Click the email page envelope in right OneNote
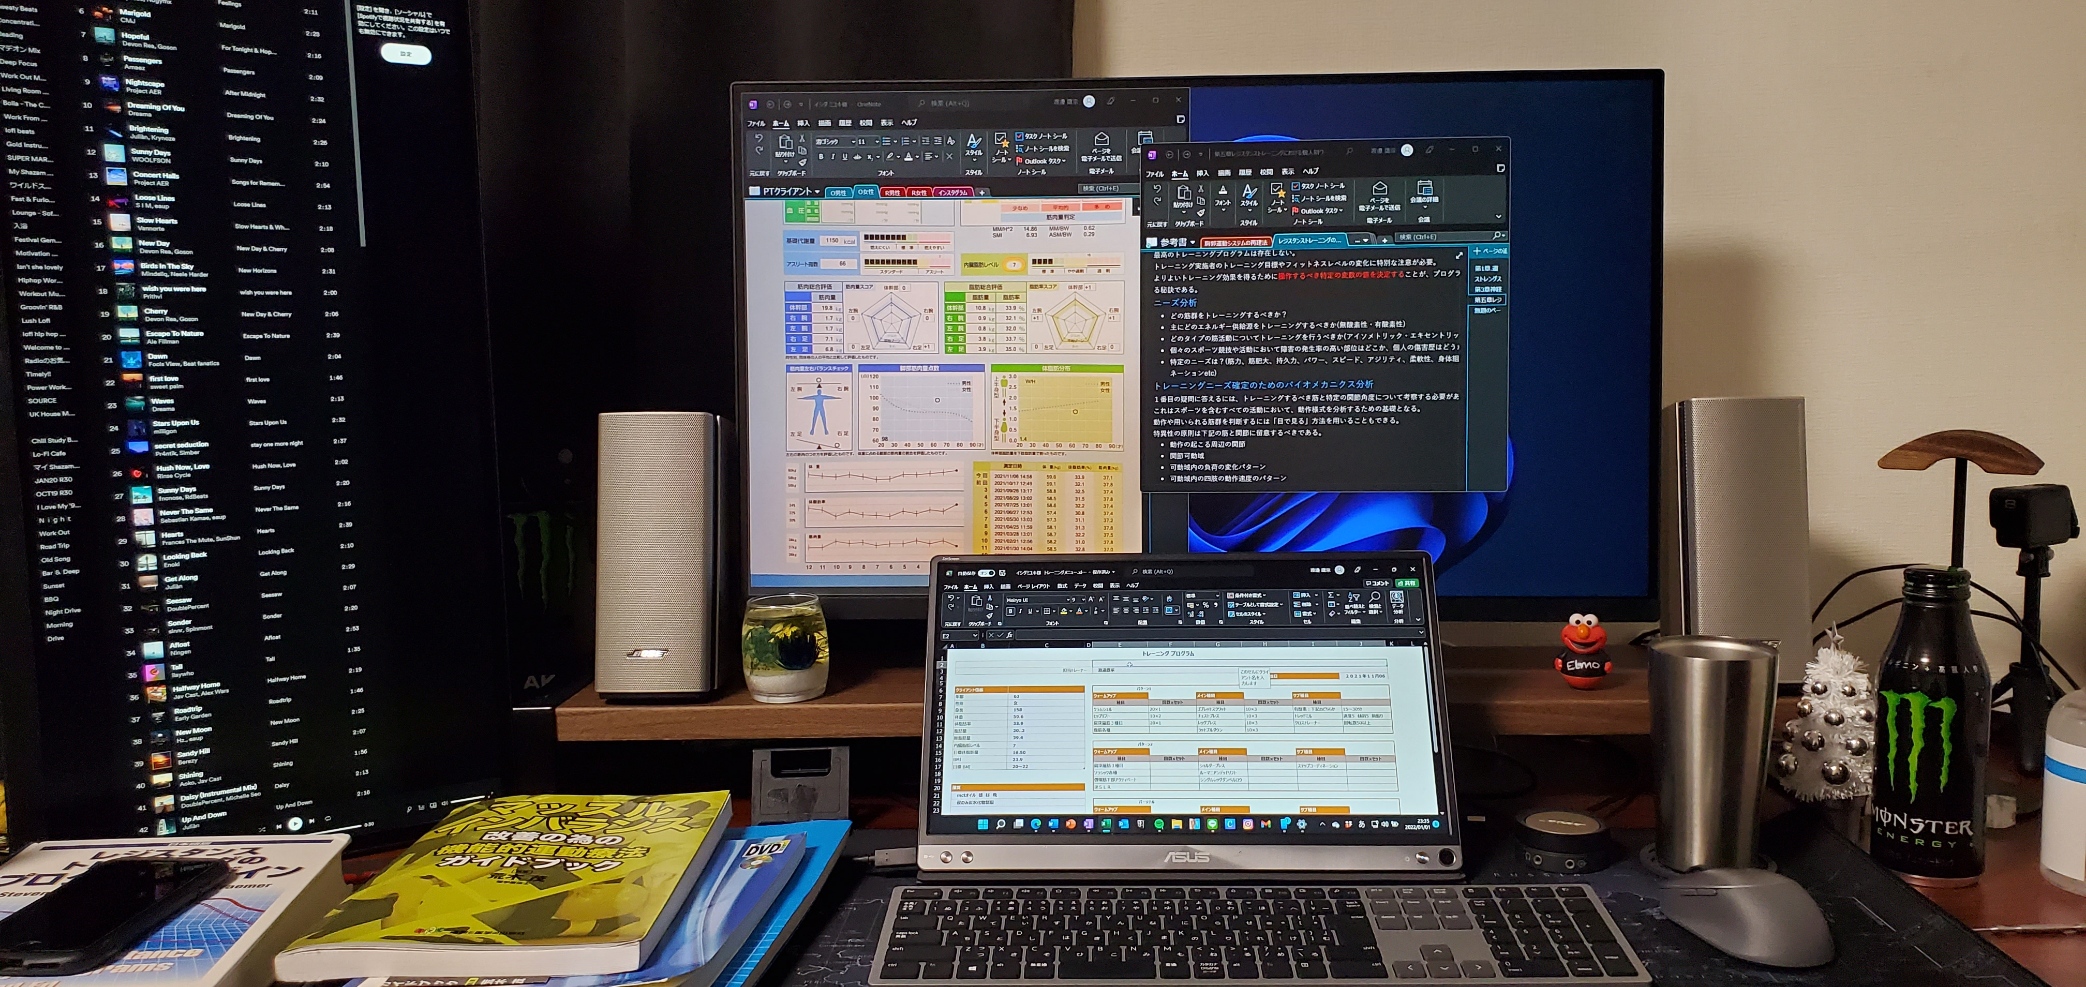 click(1380, 188)
